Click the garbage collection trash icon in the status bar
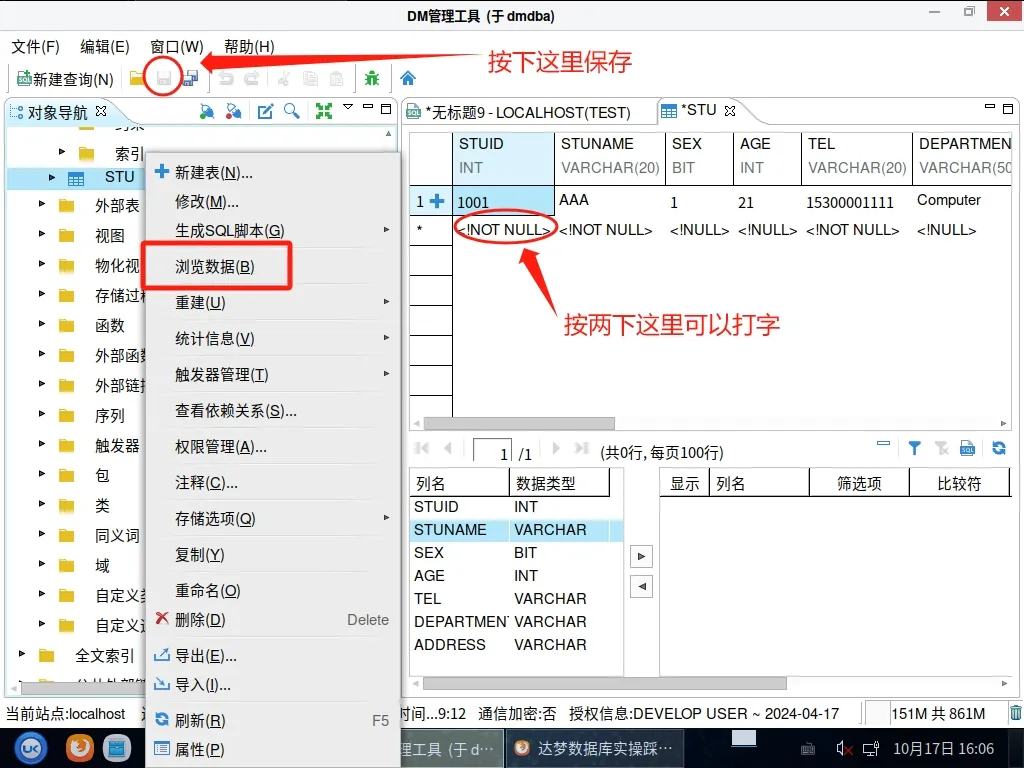This screenshot has height=768, width=1024. (x=1015, y=713)
